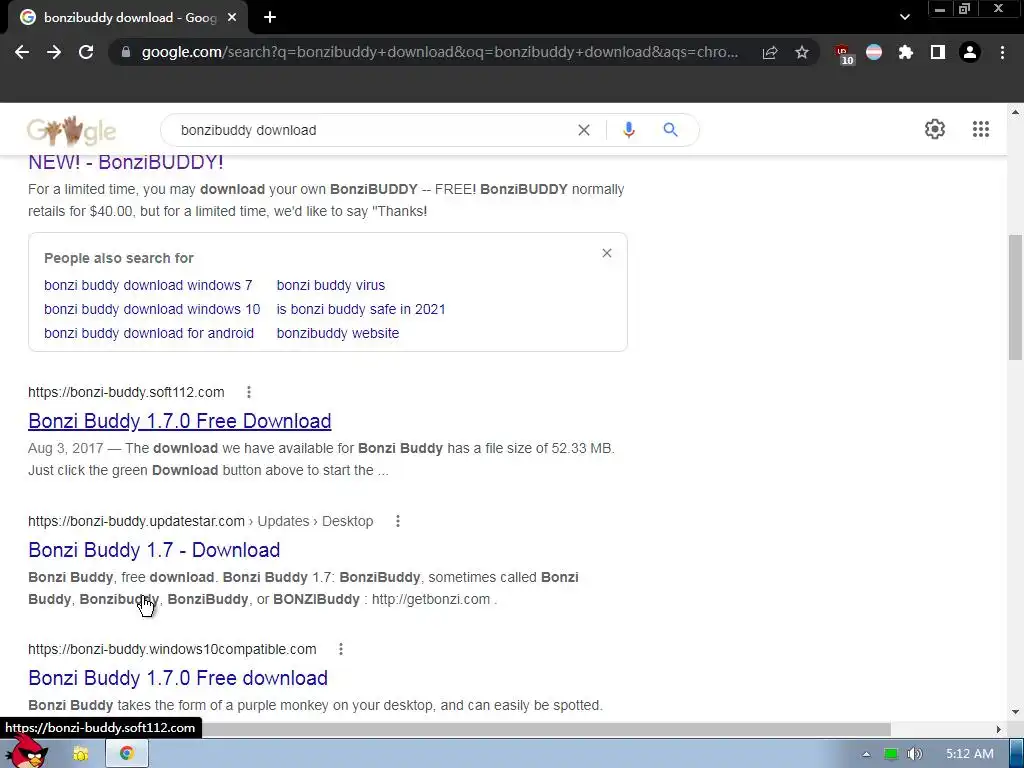1024x768 pixels.
Task: Open the 5:12 AM clock
Action: pyautogui.click(x=970, y=754)
